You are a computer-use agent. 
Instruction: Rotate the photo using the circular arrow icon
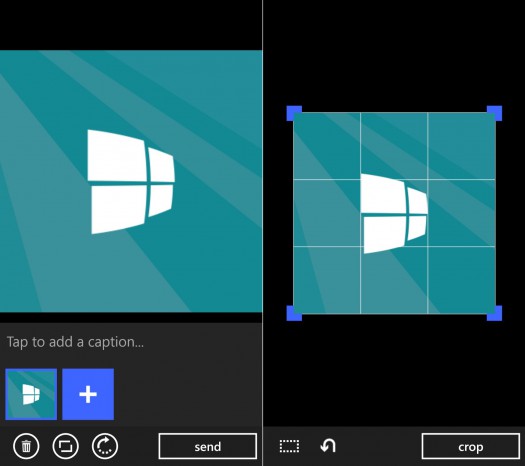(x=105, y=446)
